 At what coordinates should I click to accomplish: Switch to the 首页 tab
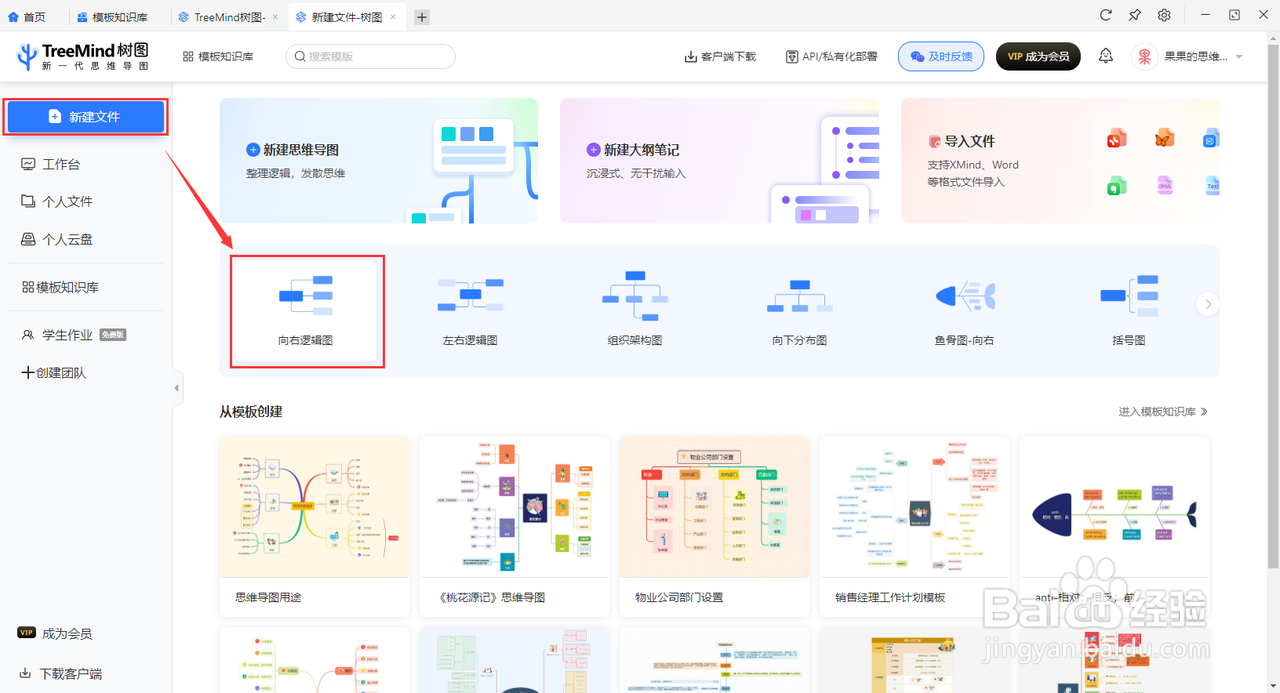point(30,16)
